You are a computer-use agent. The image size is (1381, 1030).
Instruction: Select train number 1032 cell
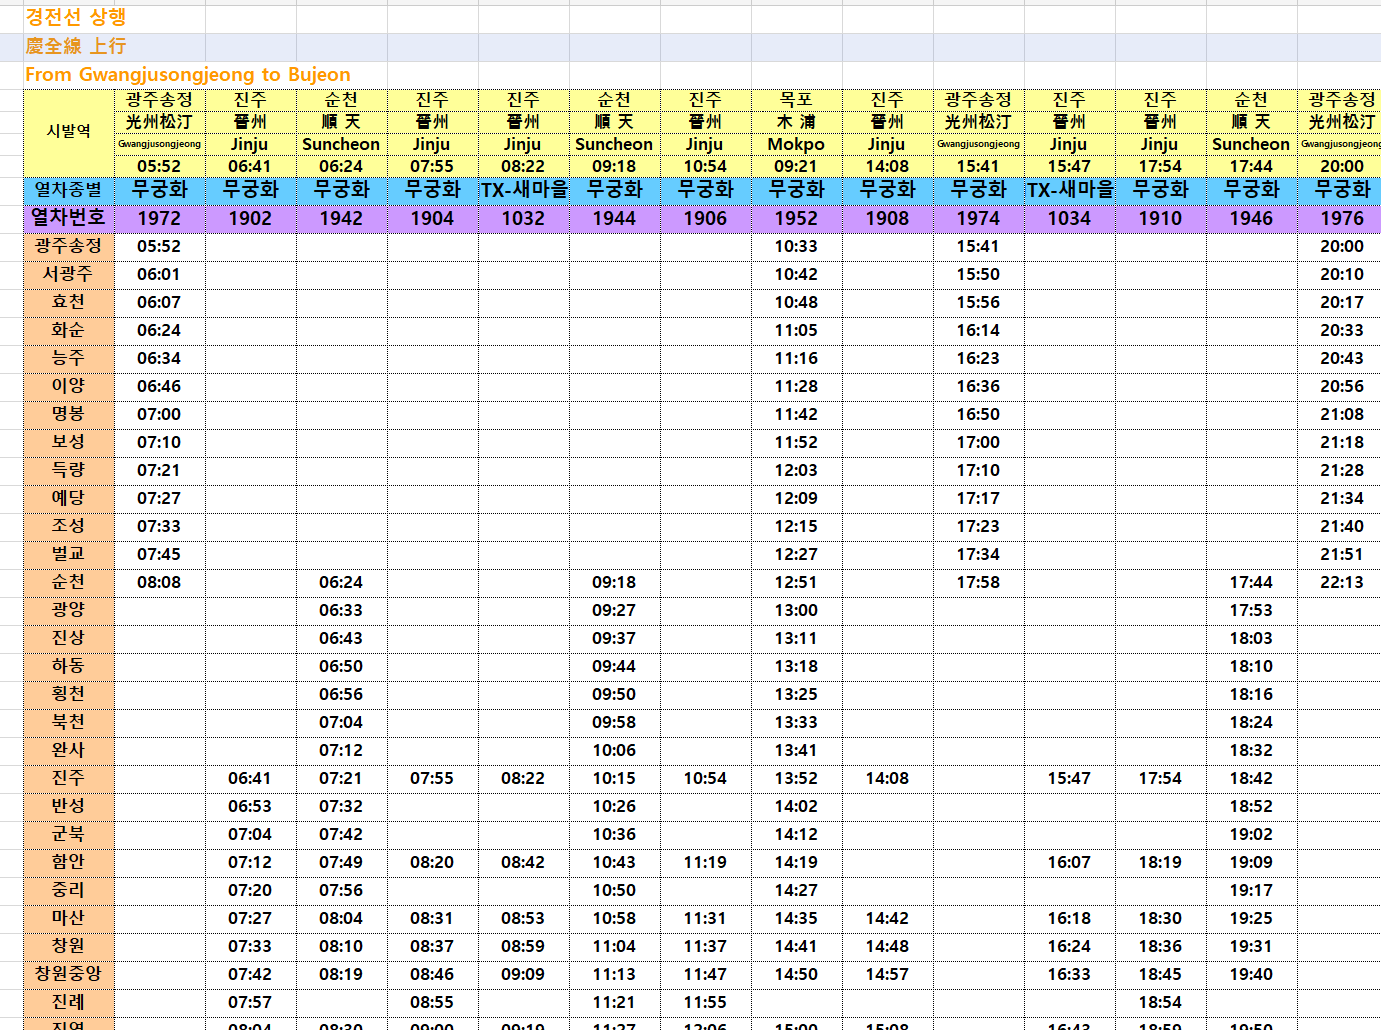(x=523, y=218)
